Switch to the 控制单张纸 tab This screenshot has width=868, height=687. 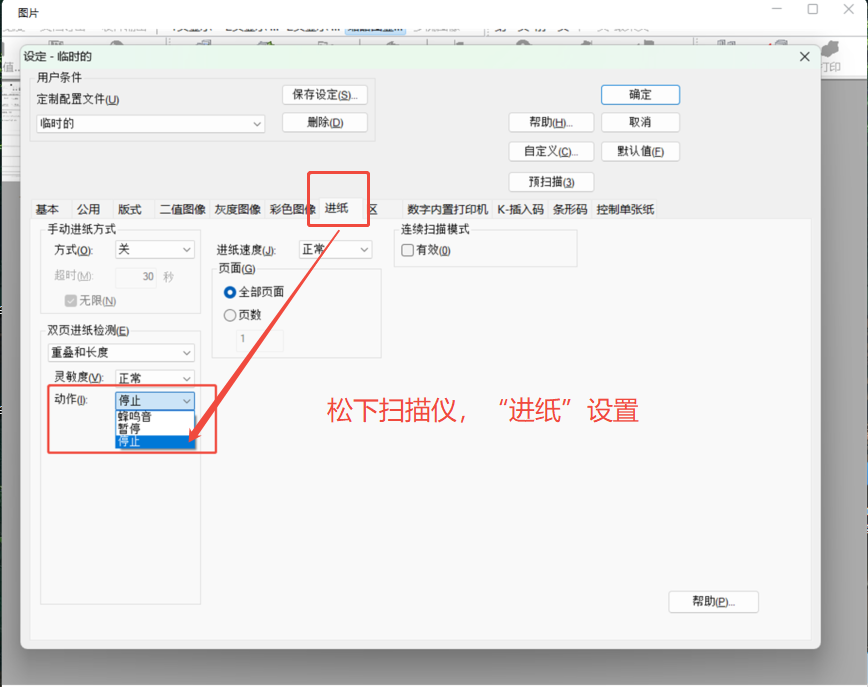tap(625, 209)
